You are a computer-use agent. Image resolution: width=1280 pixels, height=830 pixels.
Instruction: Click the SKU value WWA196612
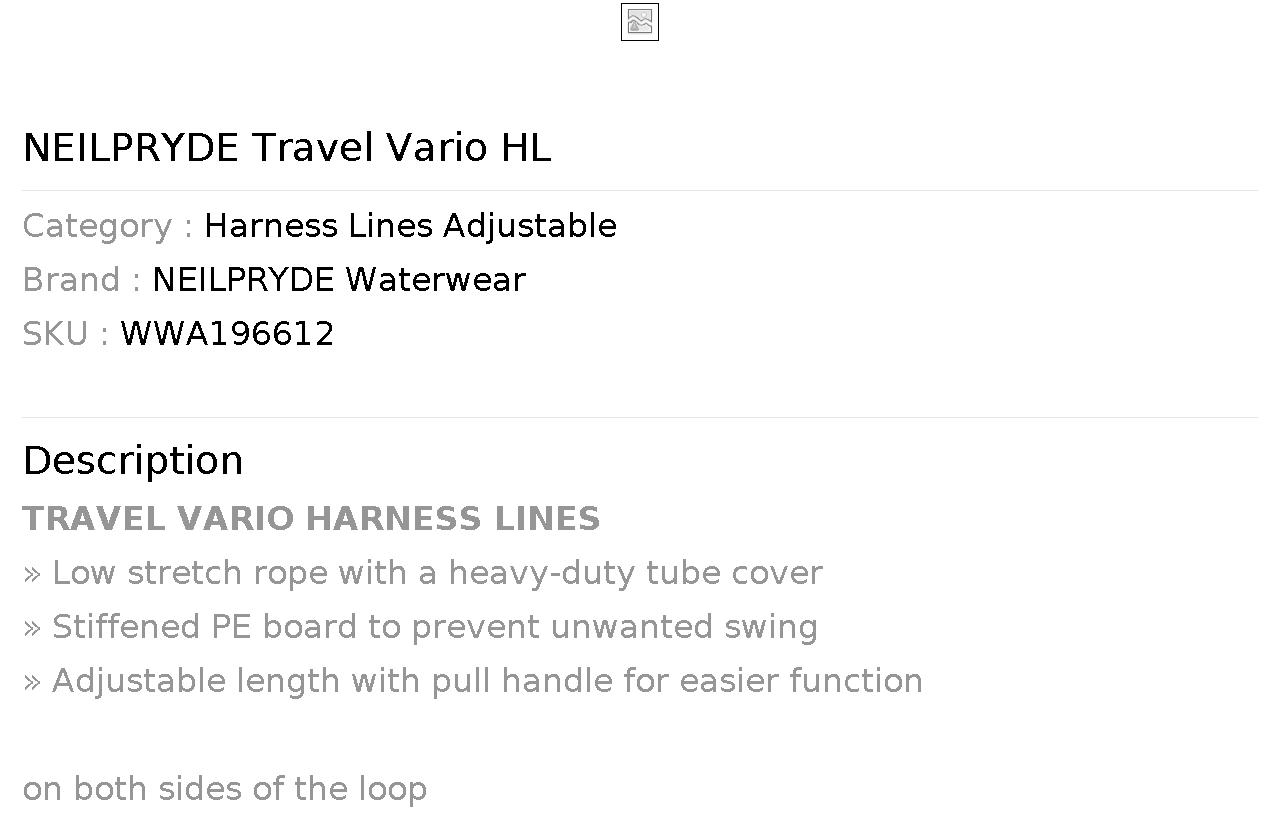(x=227, y=334)
